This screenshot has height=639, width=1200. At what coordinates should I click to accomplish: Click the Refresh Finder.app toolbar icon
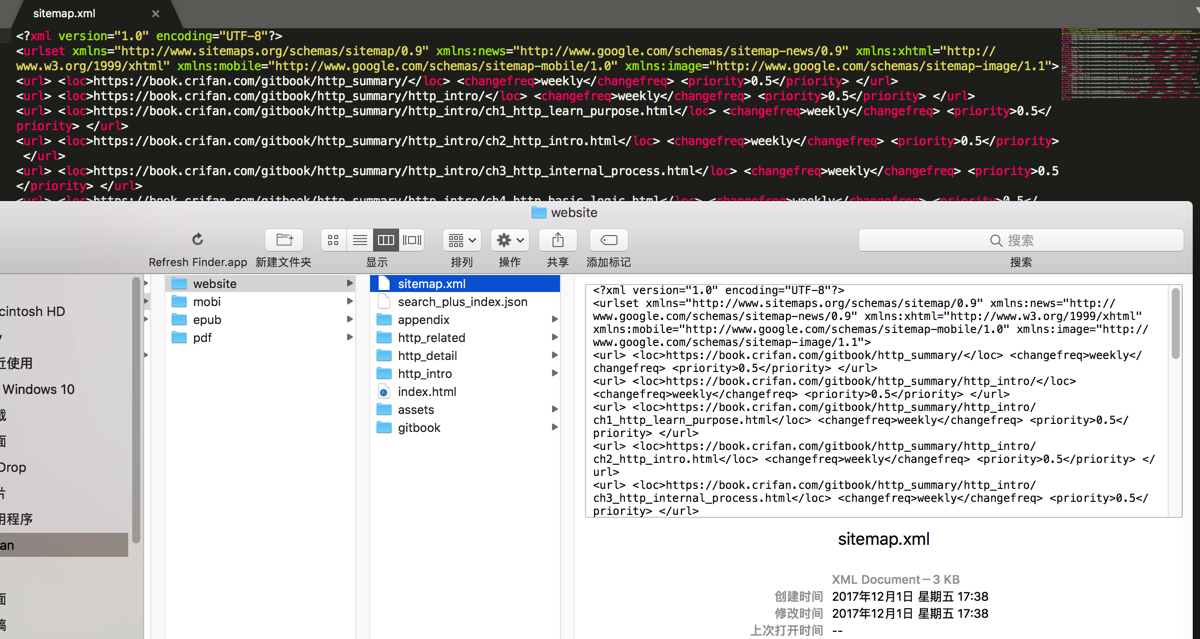pos(197,240)
